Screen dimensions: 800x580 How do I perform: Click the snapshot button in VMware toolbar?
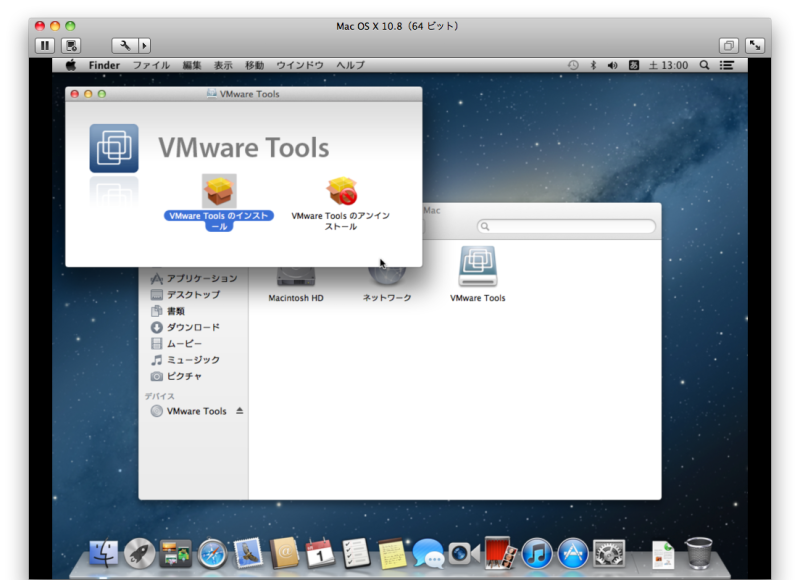(71, 46)
